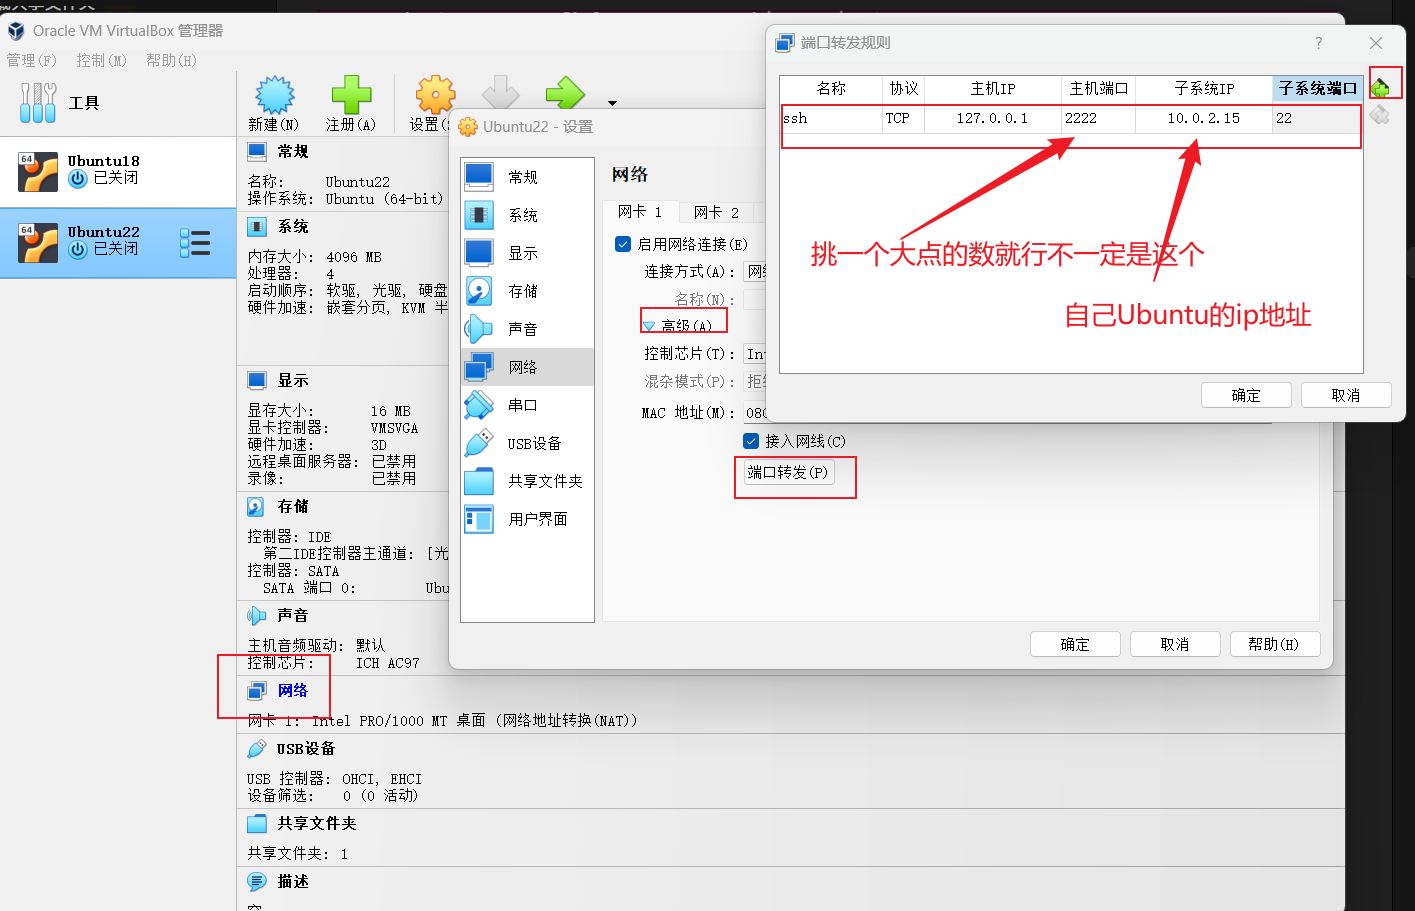
Task: Open 存储 section header in details pane
Action: coord(293,507)
